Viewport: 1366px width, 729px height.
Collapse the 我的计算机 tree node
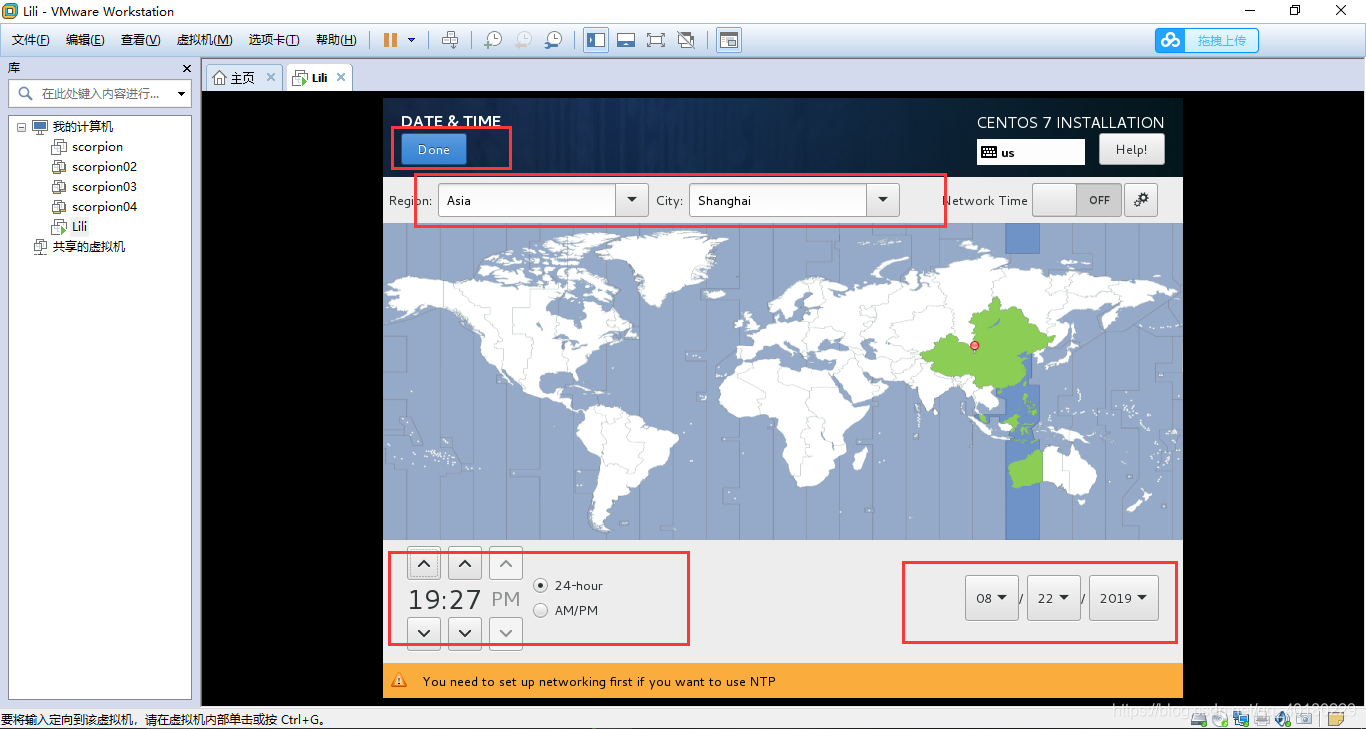pos(22,127)
